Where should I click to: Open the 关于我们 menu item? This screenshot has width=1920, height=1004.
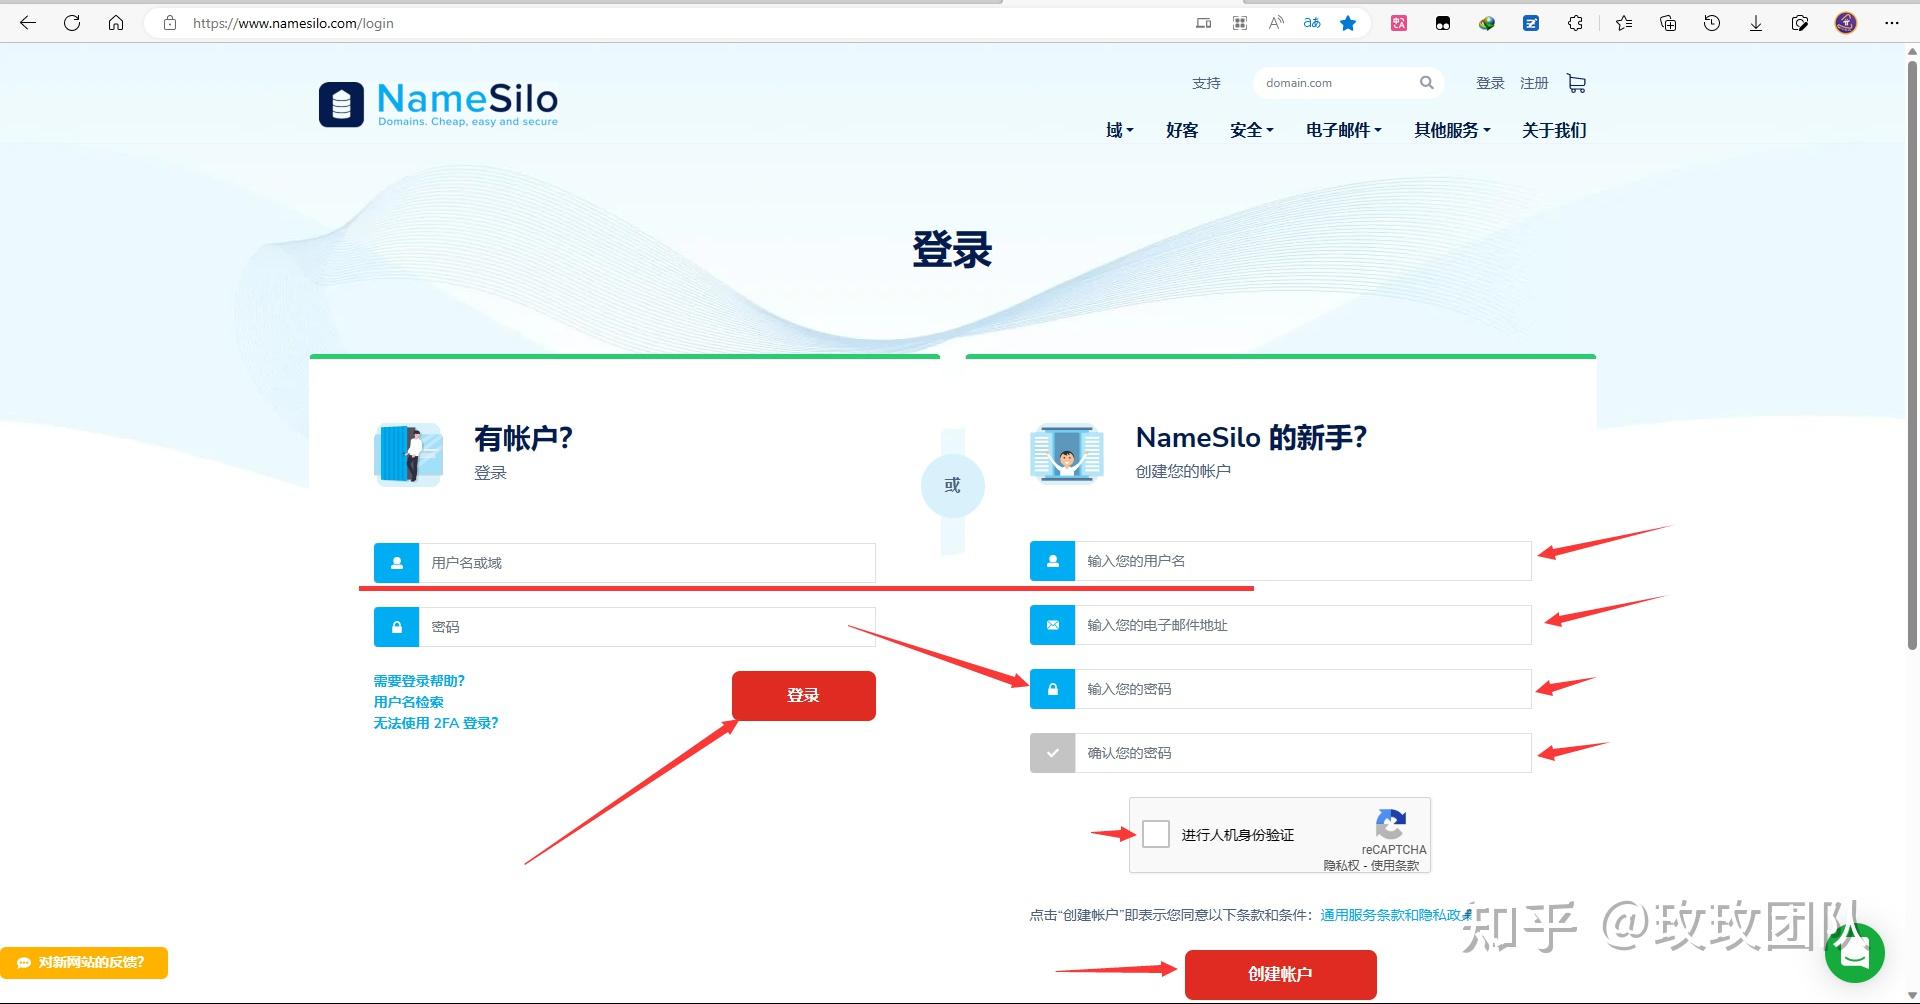(x=1553, y=130)
